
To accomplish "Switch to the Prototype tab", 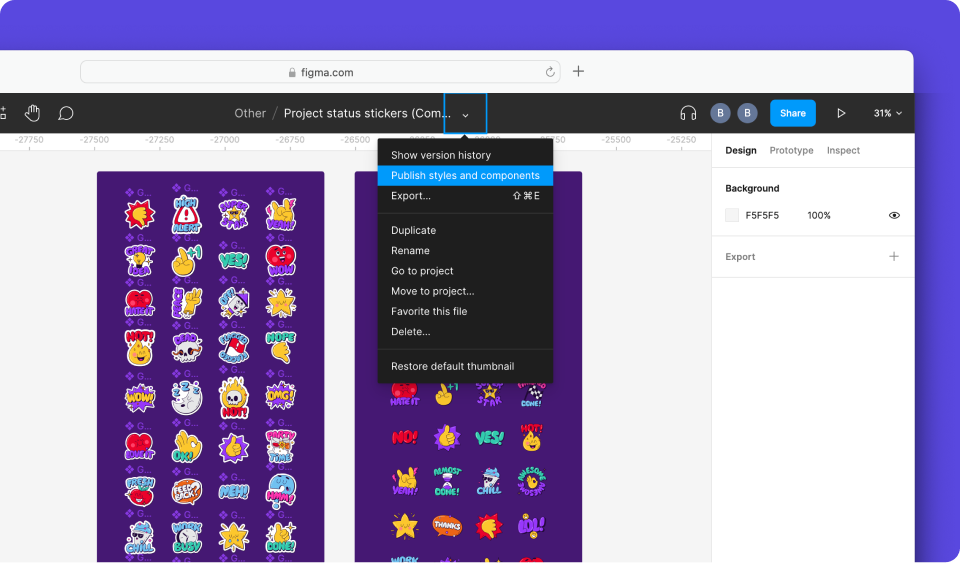I will pos(791,150).
